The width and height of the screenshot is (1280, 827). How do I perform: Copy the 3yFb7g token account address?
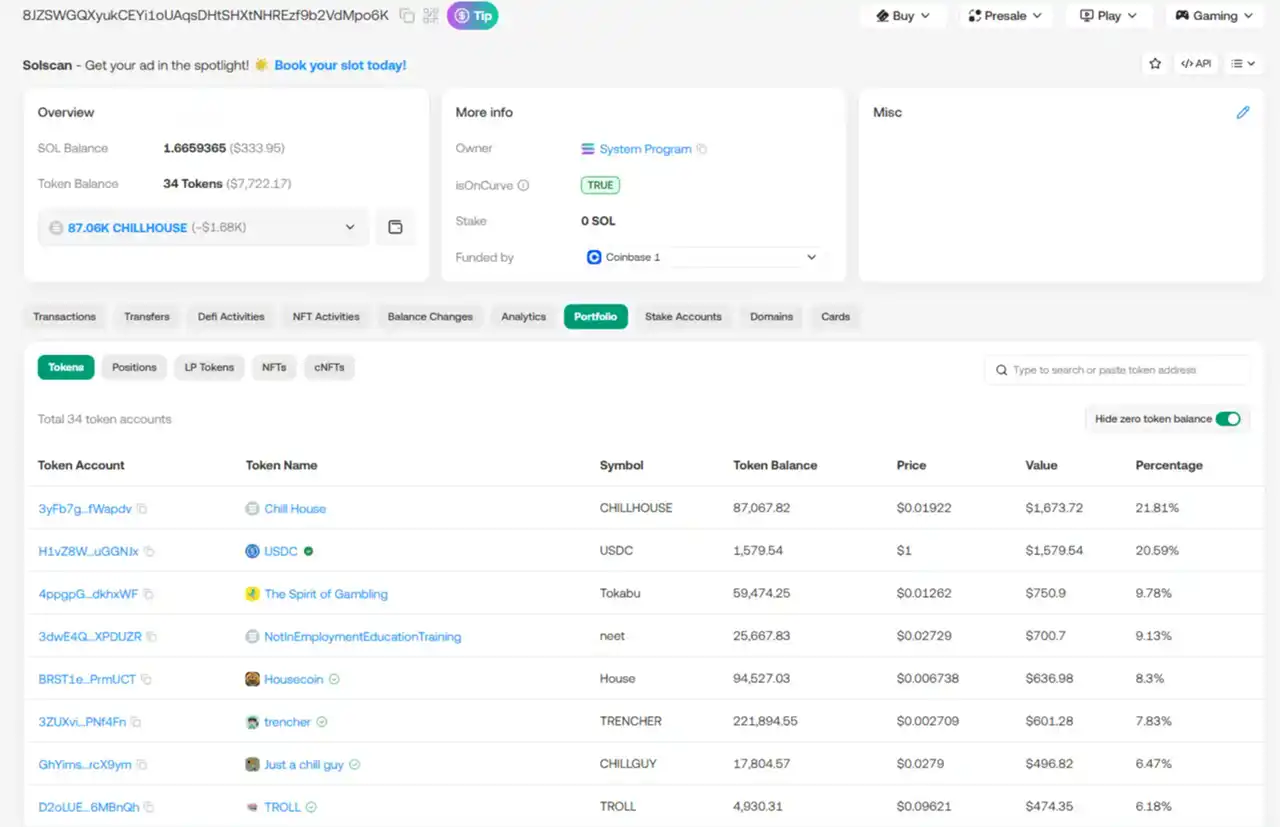click(x=143, y=508)
